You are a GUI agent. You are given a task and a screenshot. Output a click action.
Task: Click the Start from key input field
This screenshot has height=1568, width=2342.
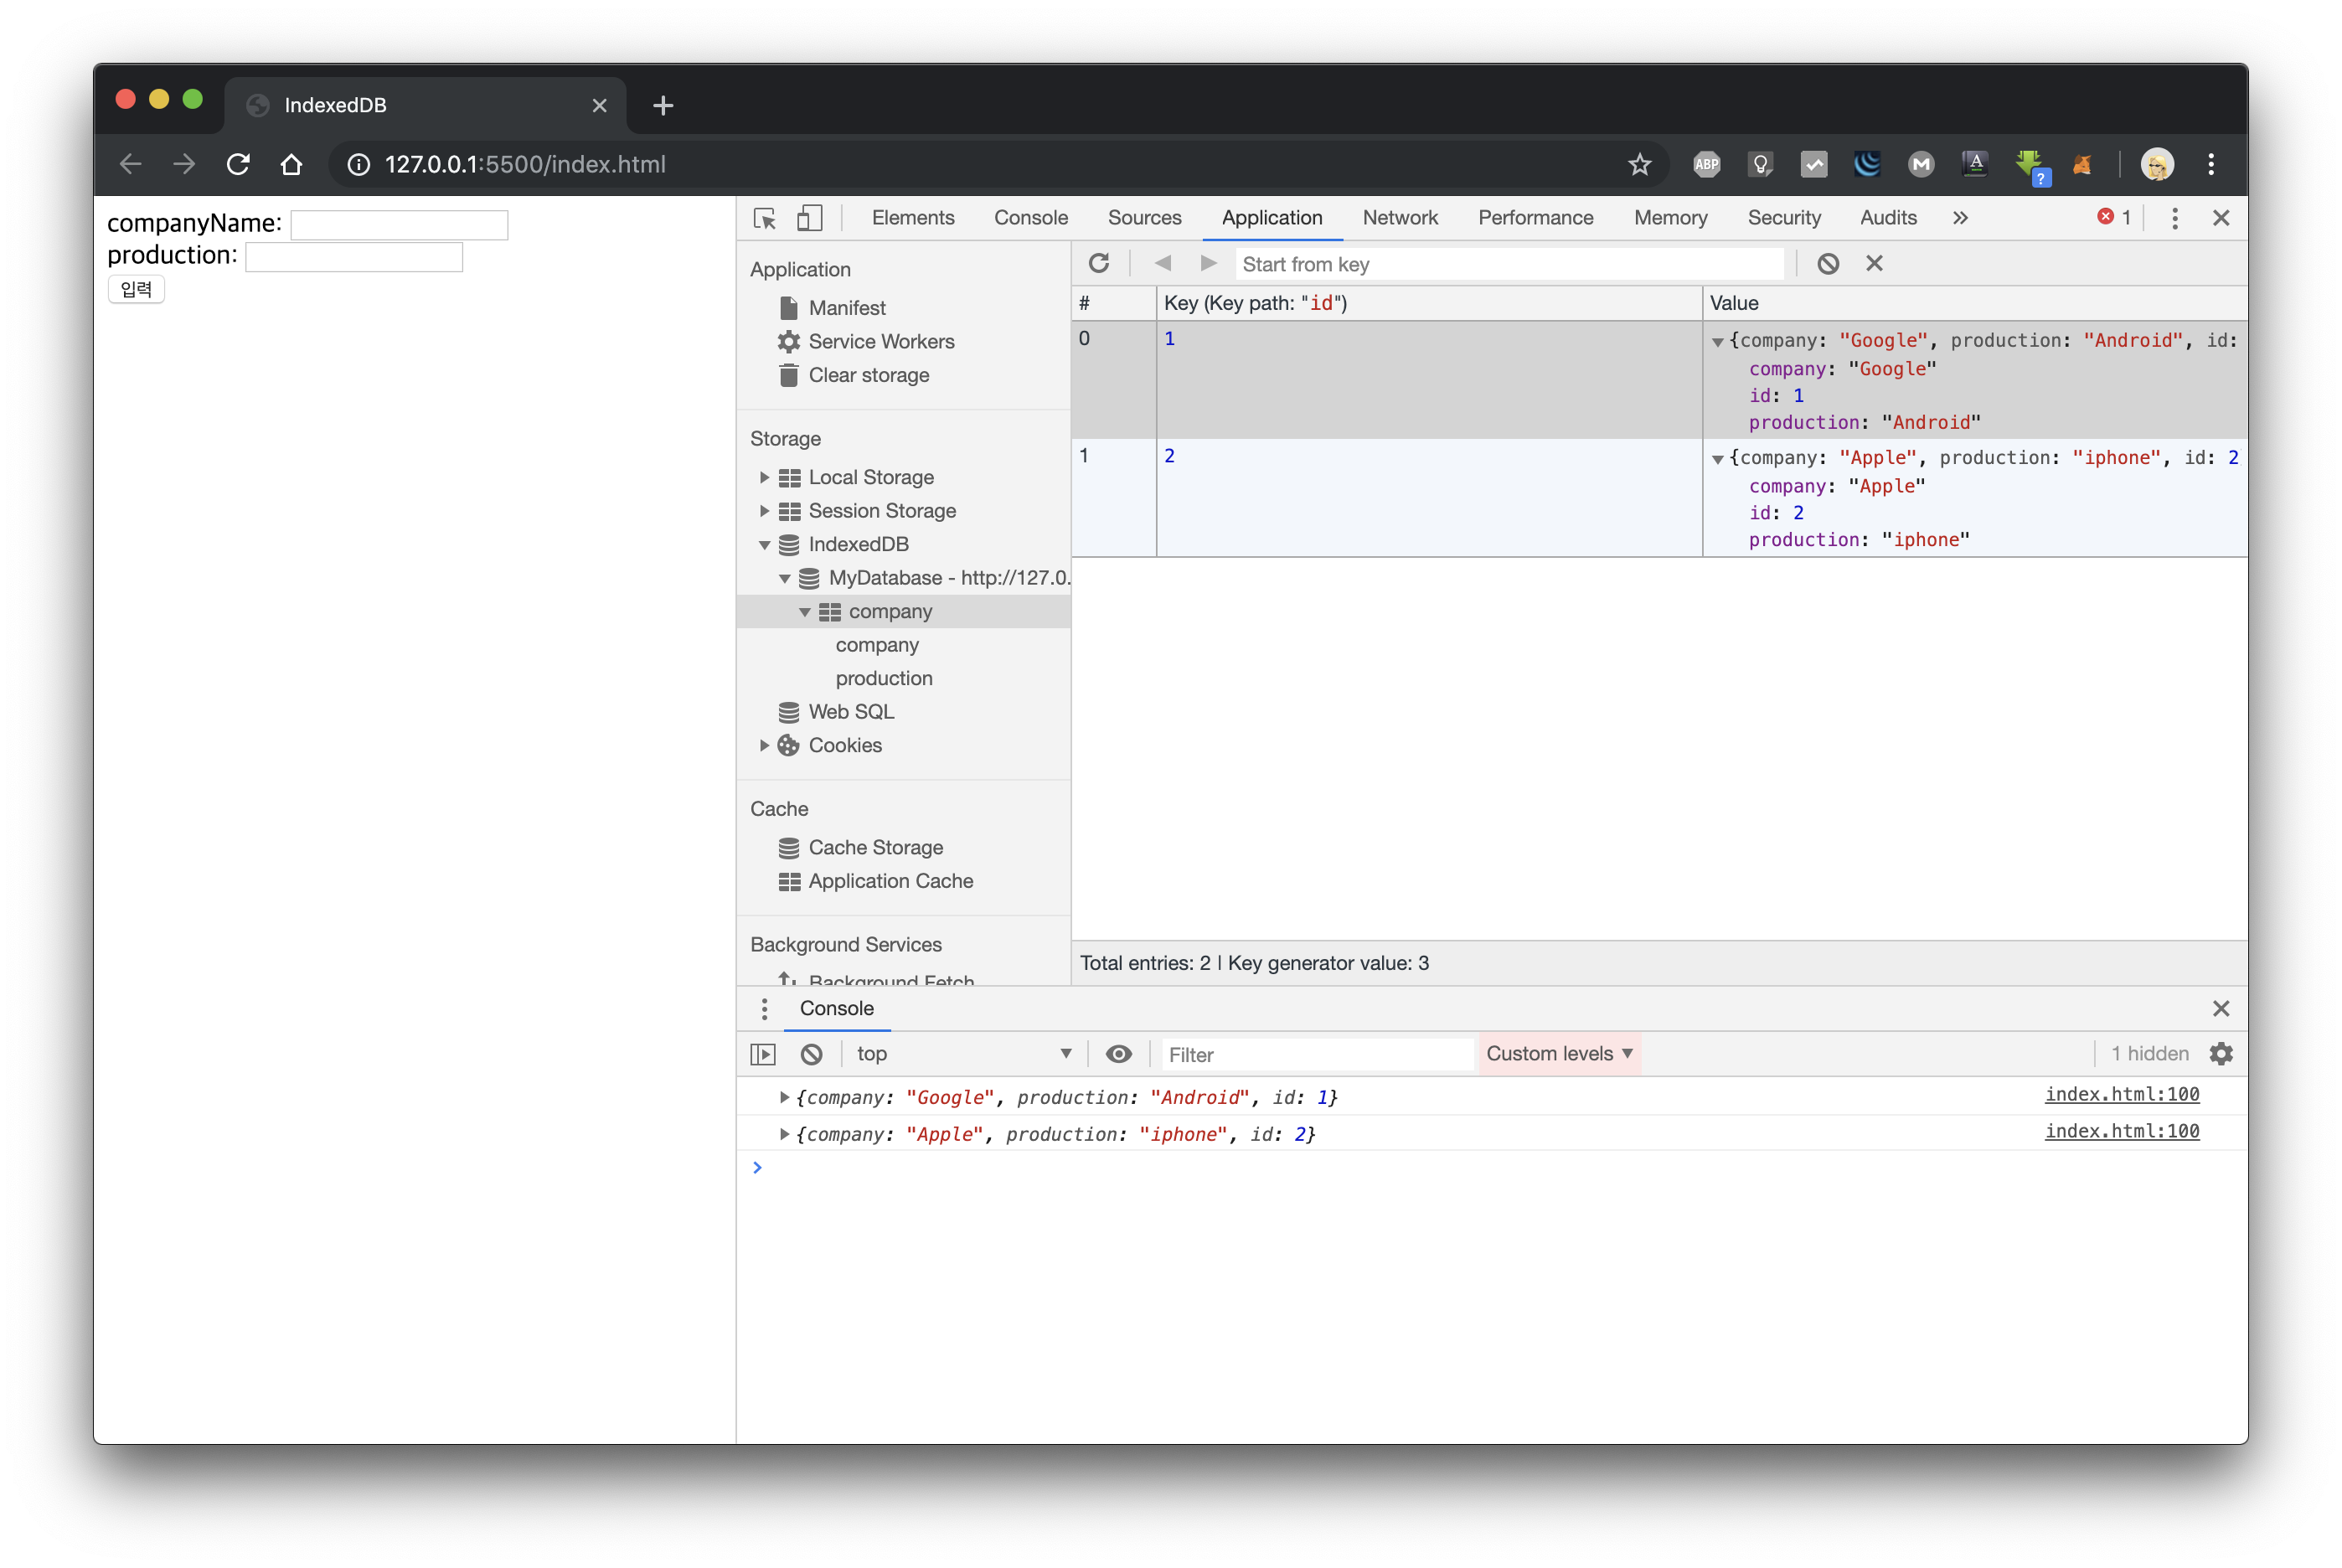(x=1508, y=264)
